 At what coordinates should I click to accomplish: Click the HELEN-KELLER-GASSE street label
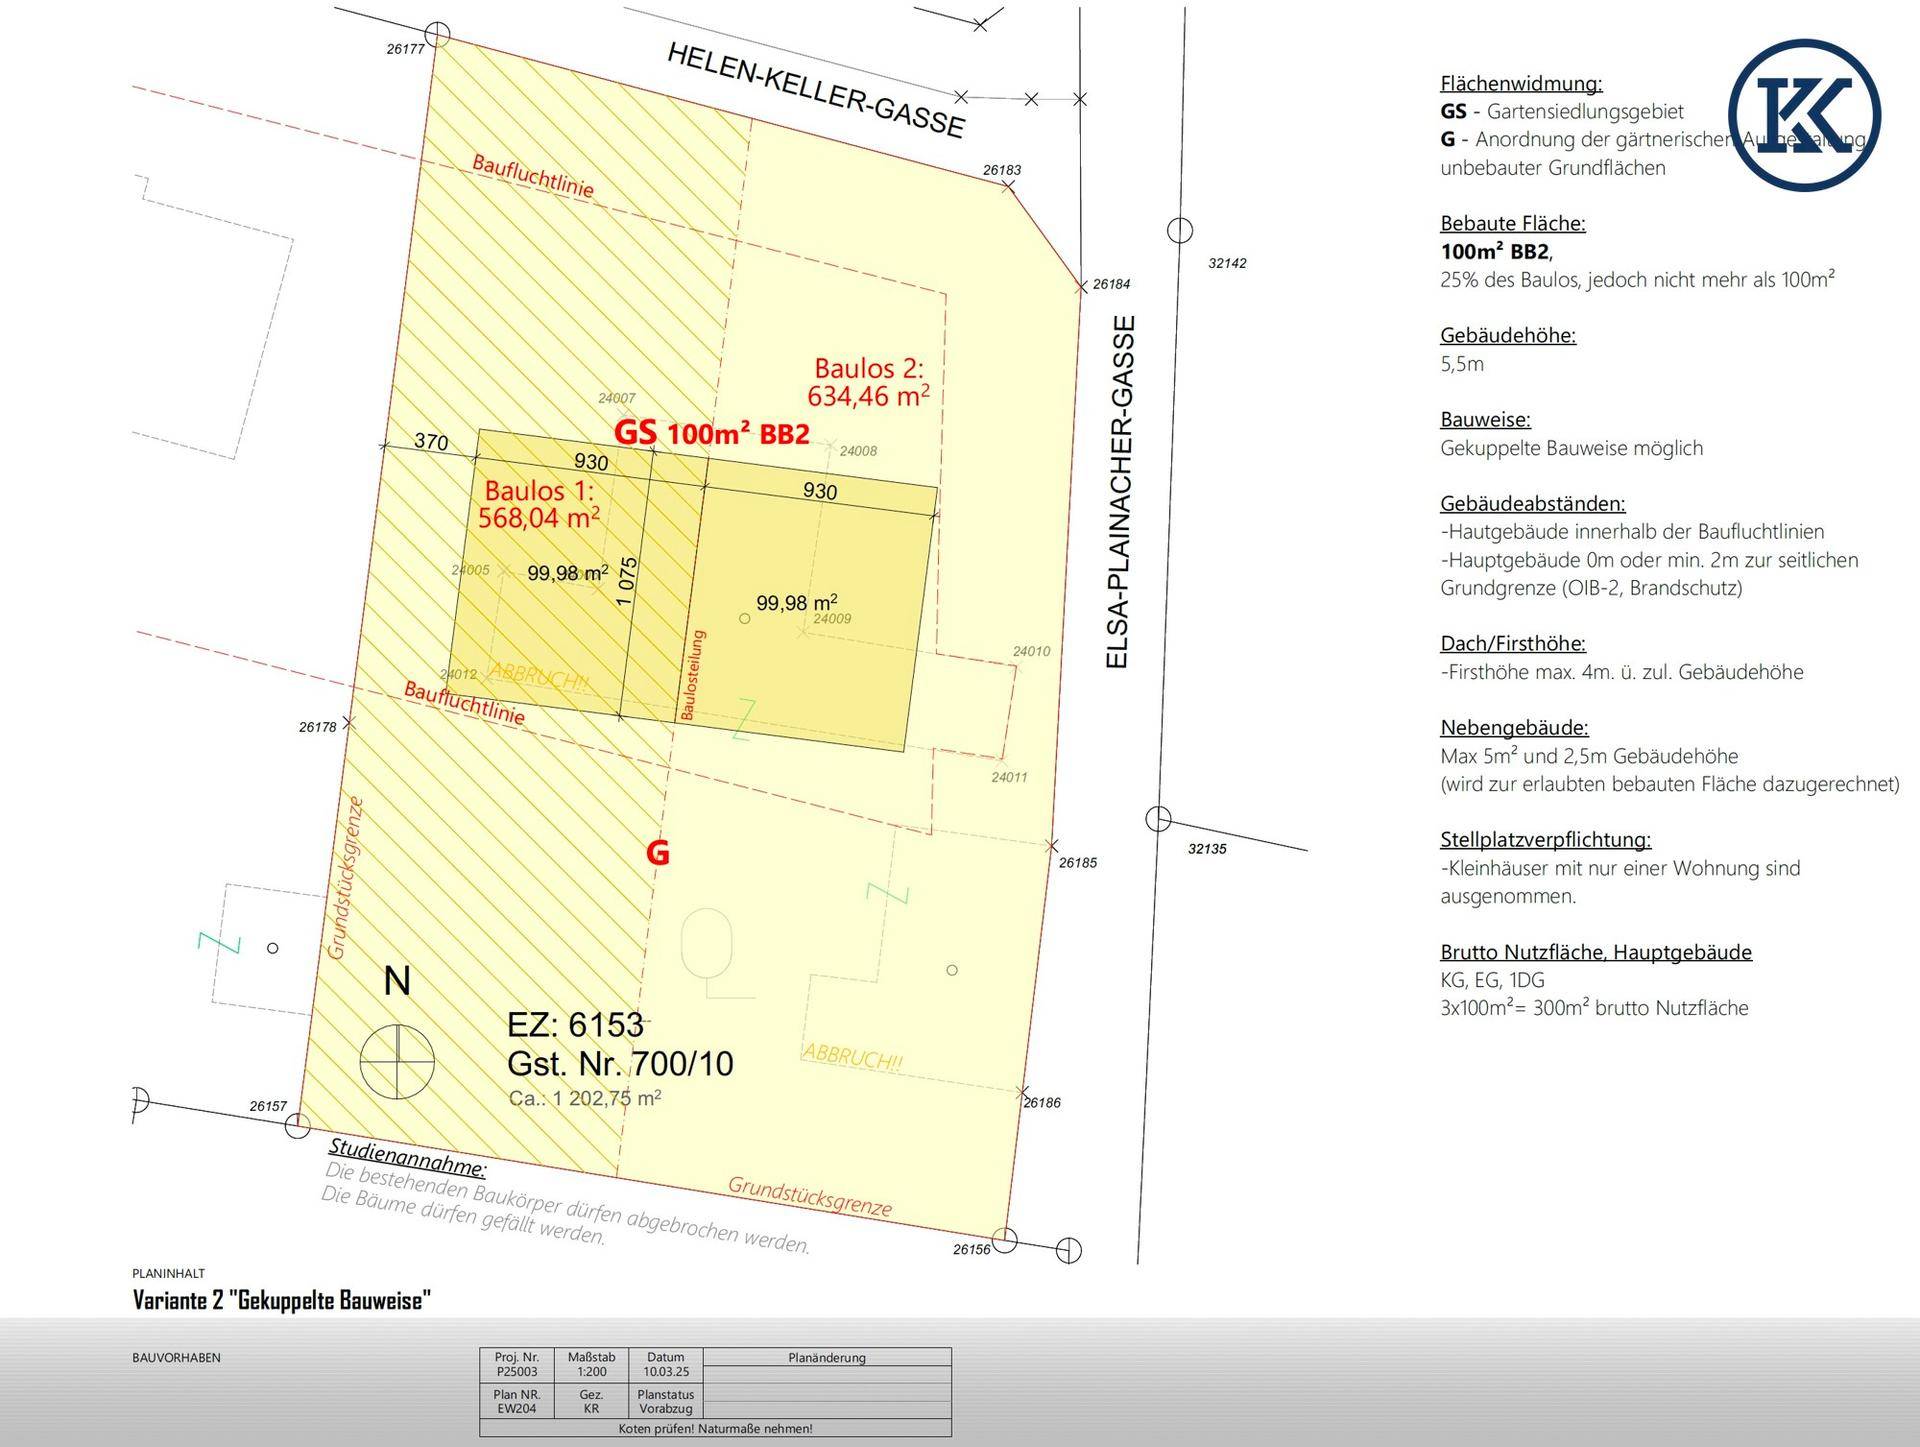point(816,90)
